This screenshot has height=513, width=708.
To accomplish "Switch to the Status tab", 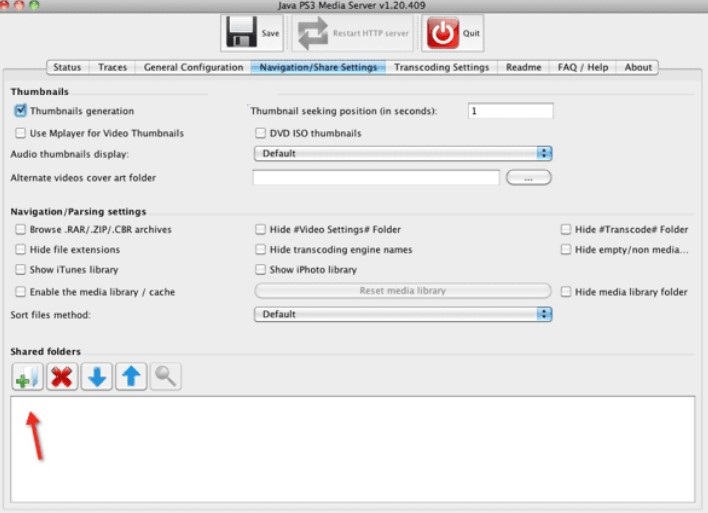I will [x=67, y=67].
